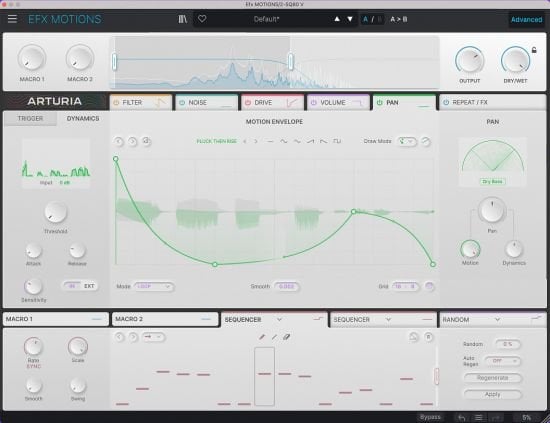
Task: Open the hamburger main menu
Action: pyautogui.click(x=12, y=19)
